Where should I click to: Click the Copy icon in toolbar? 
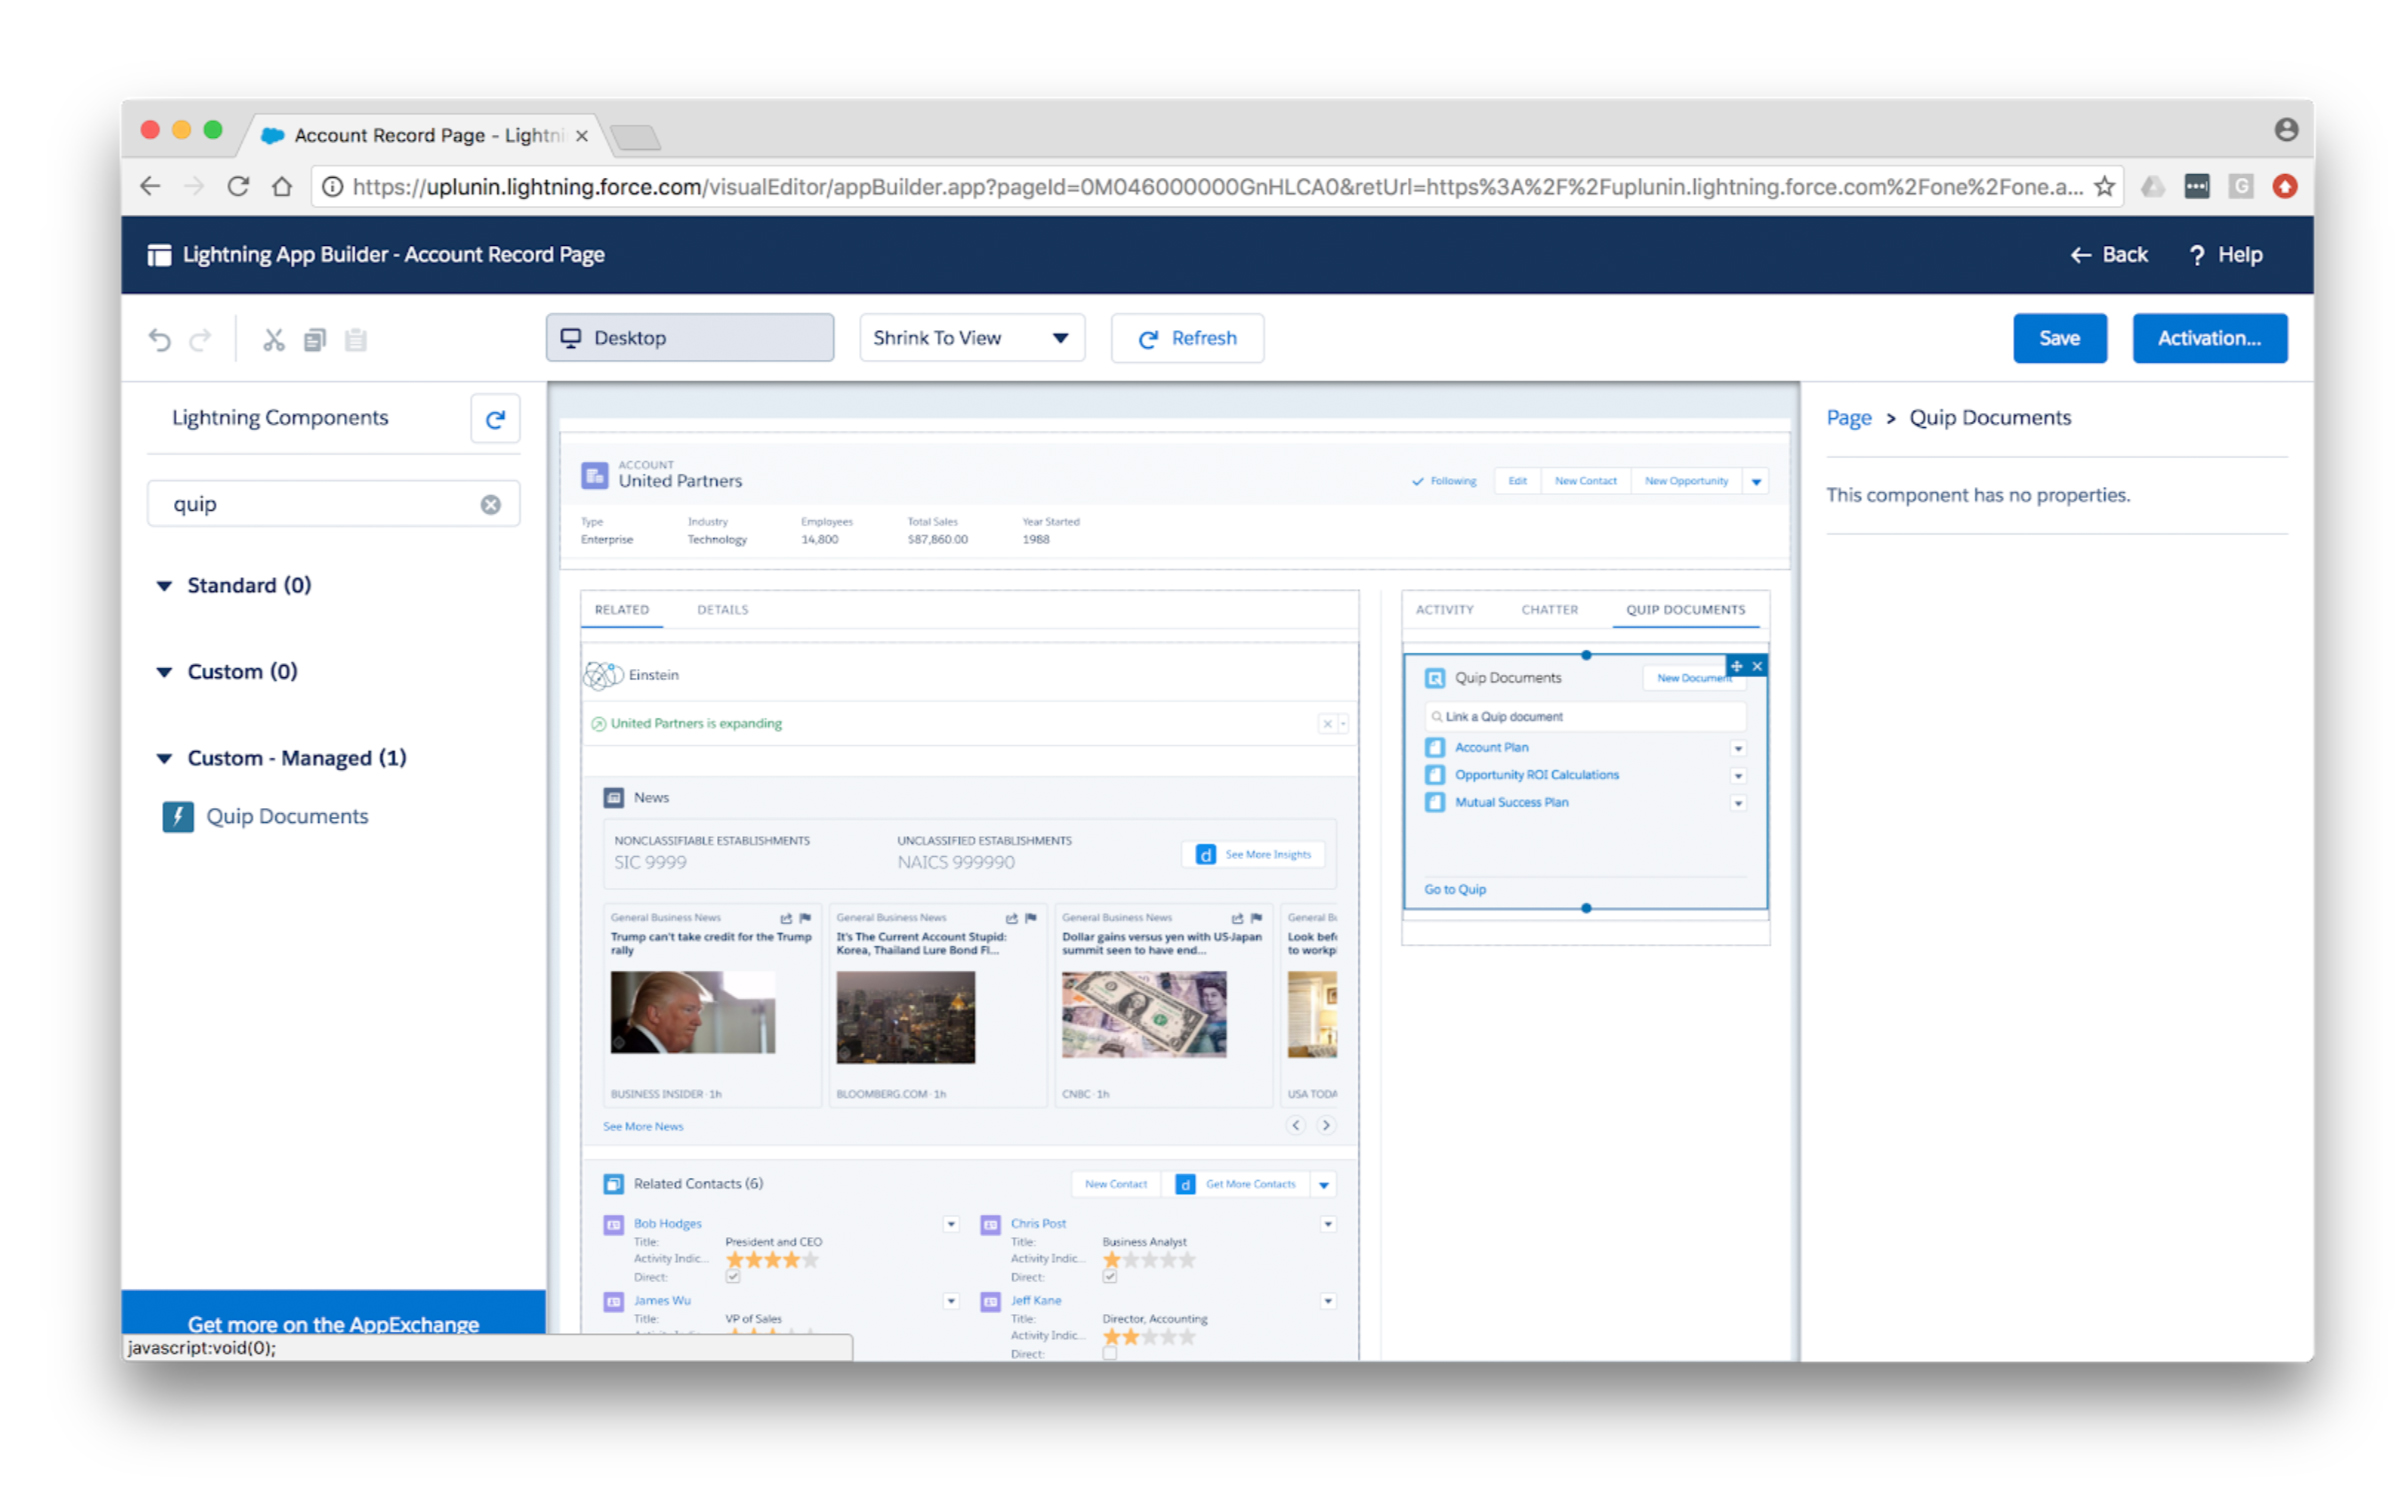pos(315,339)
